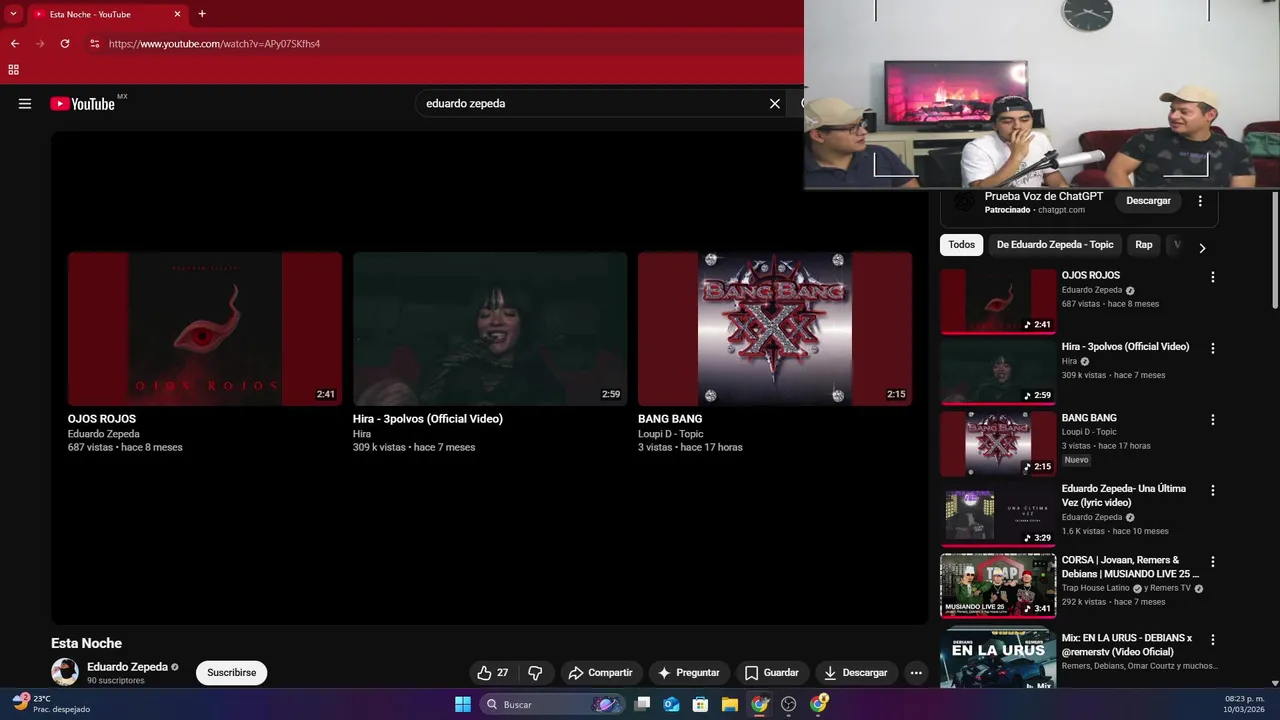Image resolution: width=1280 pixels, height=720 pixels.
Task: Clear the search text with the X
Action: [x=774, y=103]
